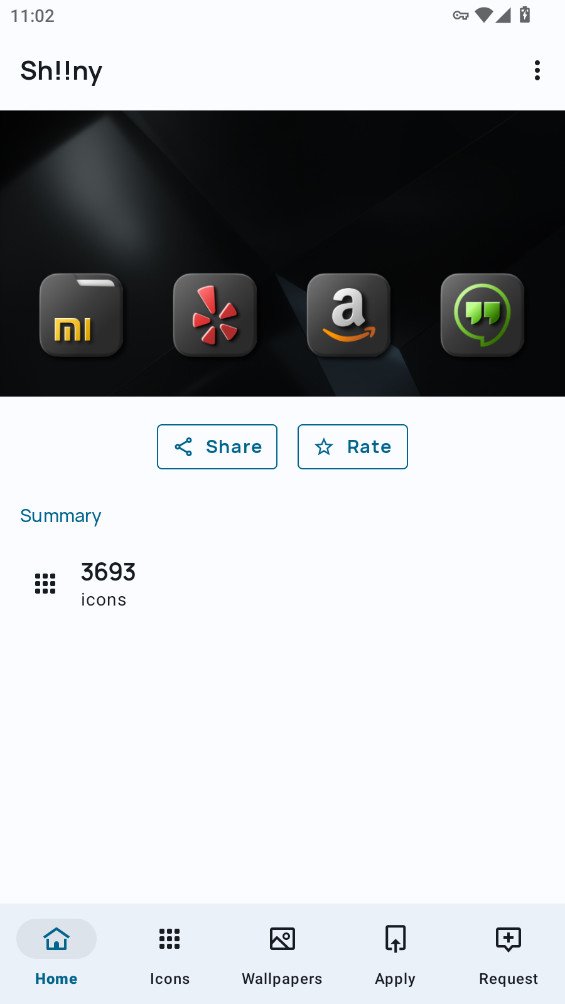
Task: Switch to the Home tab
Action: (x=56, y=953)
